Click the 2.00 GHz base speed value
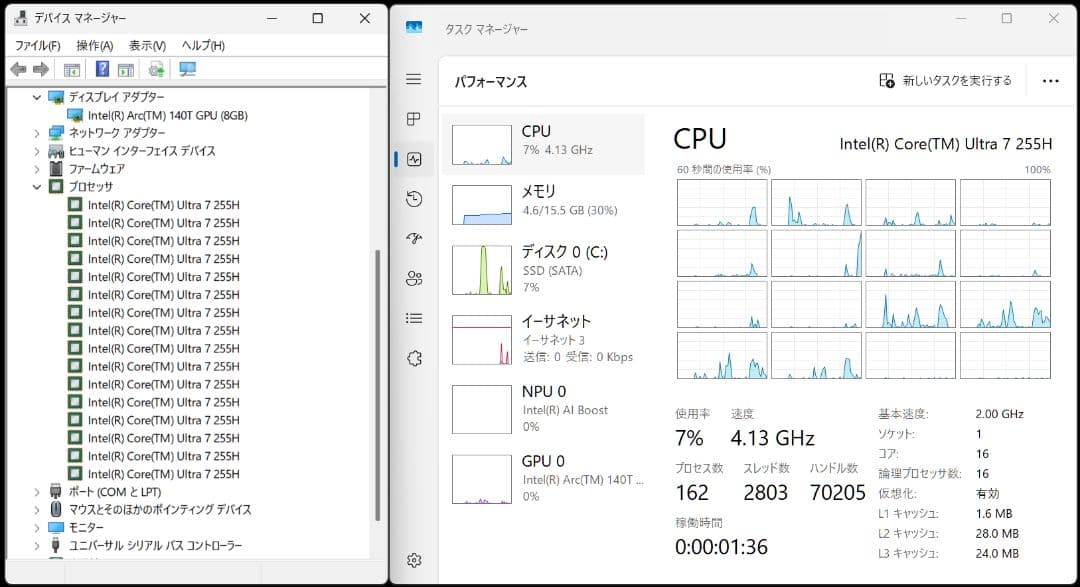The height and width of the screenshot is (587, 1080). [999, 414]
